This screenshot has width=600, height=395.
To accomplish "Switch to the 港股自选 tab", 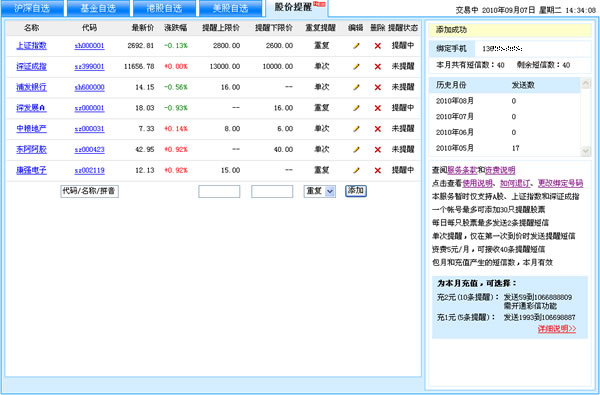I will click(x=165, y=8).
